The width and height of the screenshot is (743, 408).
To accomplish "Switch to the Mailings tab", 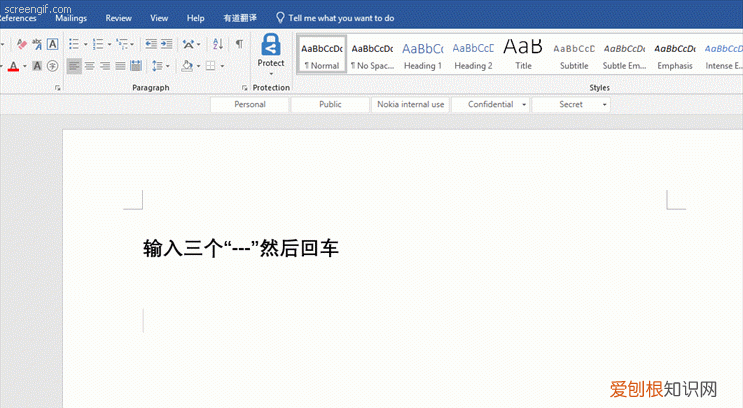I will tap(70, 18).
